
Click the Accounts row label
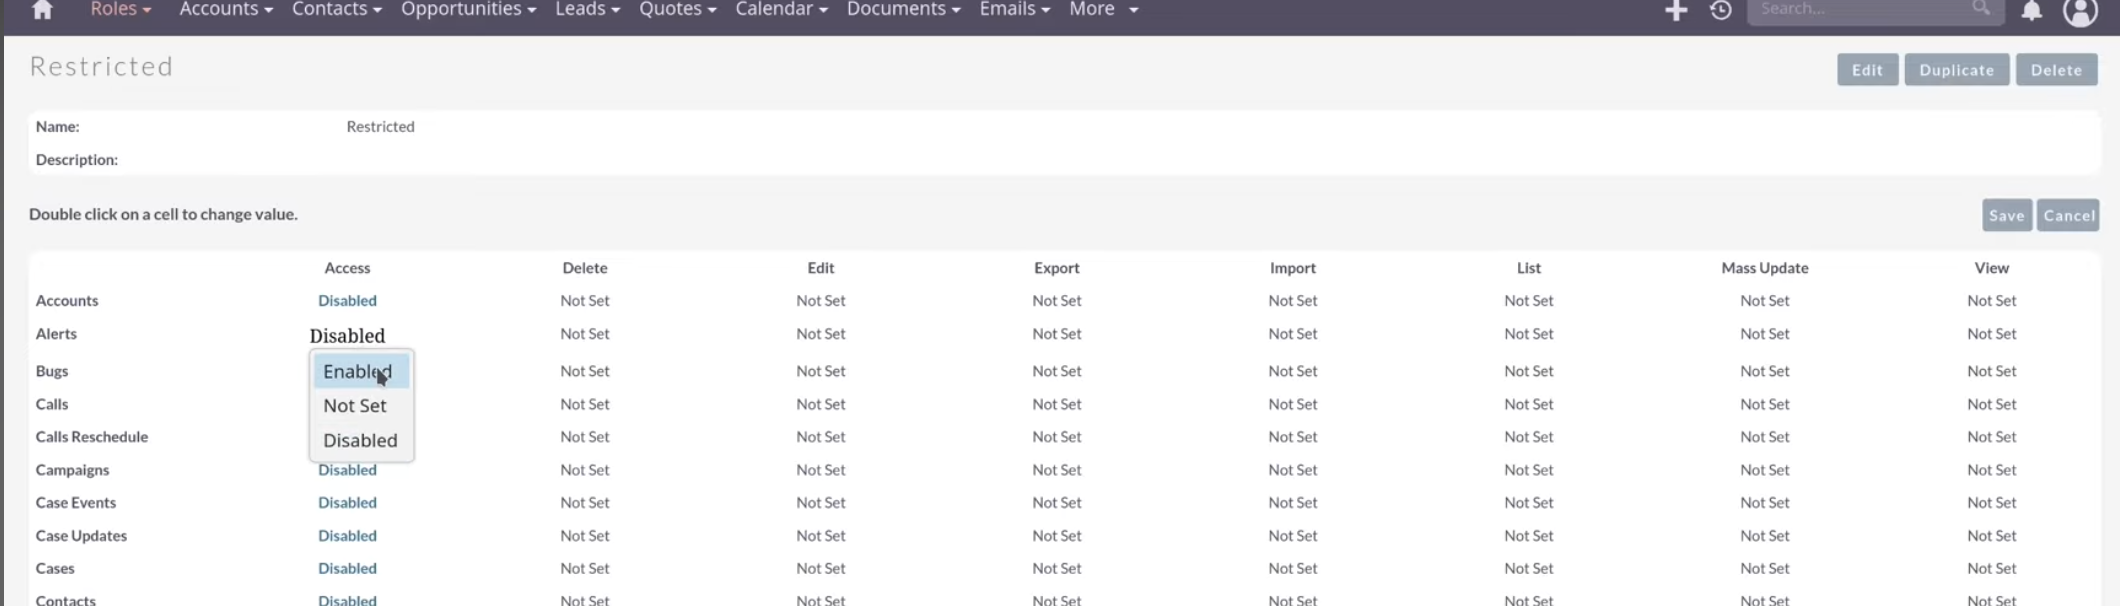coord(67,300)
